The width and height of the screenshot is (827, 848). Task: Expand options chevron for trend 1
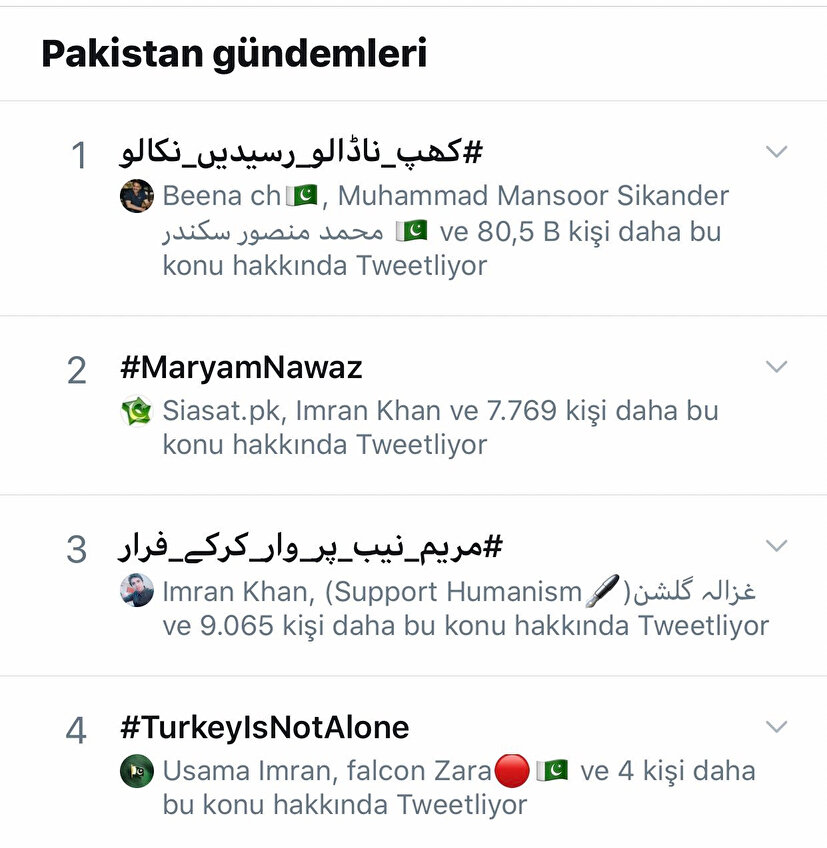[x=776, y=152]
